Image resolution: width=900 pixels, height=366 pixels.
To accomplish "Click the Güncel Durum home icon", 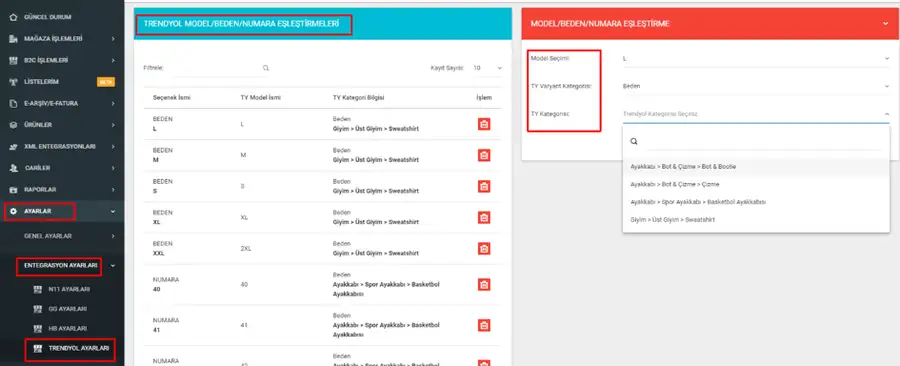I will (13, 17).
